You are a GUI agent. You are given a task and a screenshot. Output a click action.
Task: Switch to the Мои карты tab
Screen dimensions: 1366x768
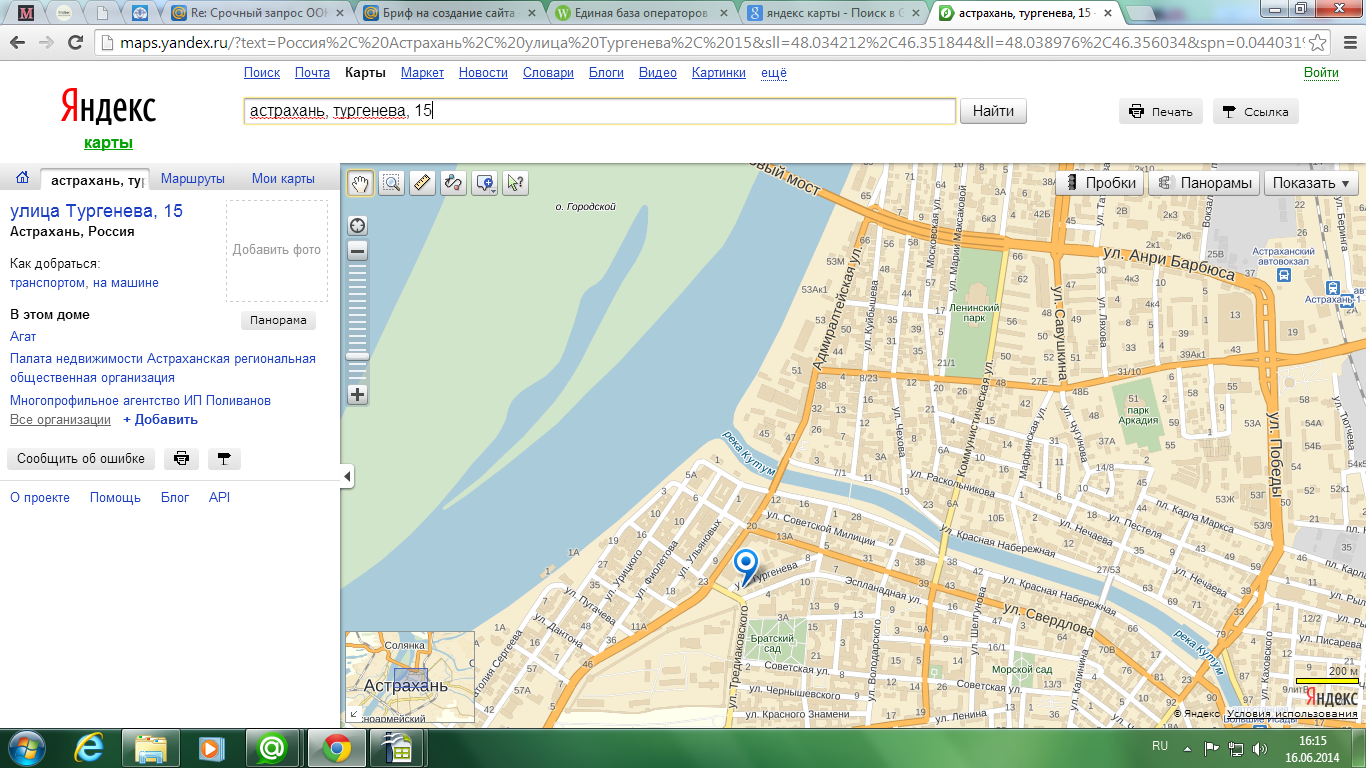pos(283,179)
